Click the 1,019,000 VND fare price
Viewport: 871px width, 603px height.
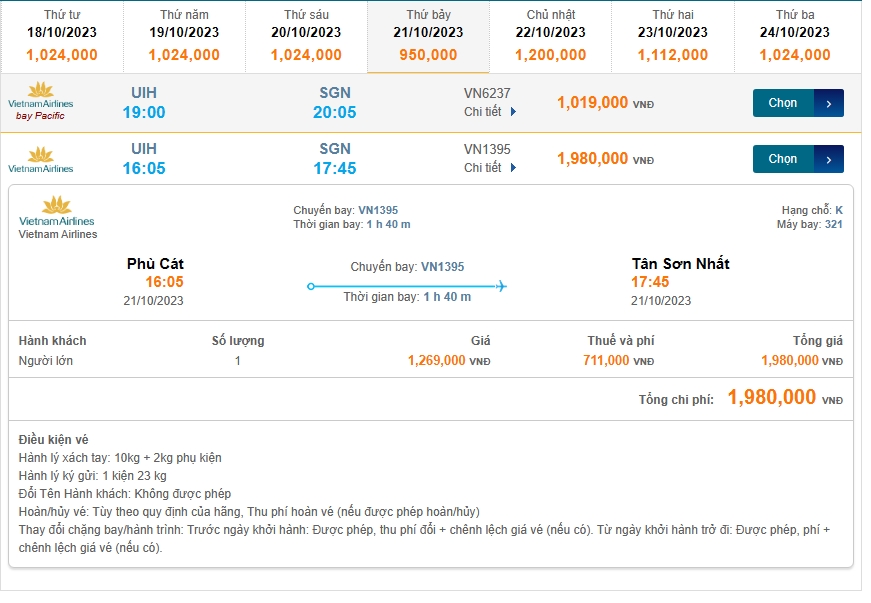point(593,102)
